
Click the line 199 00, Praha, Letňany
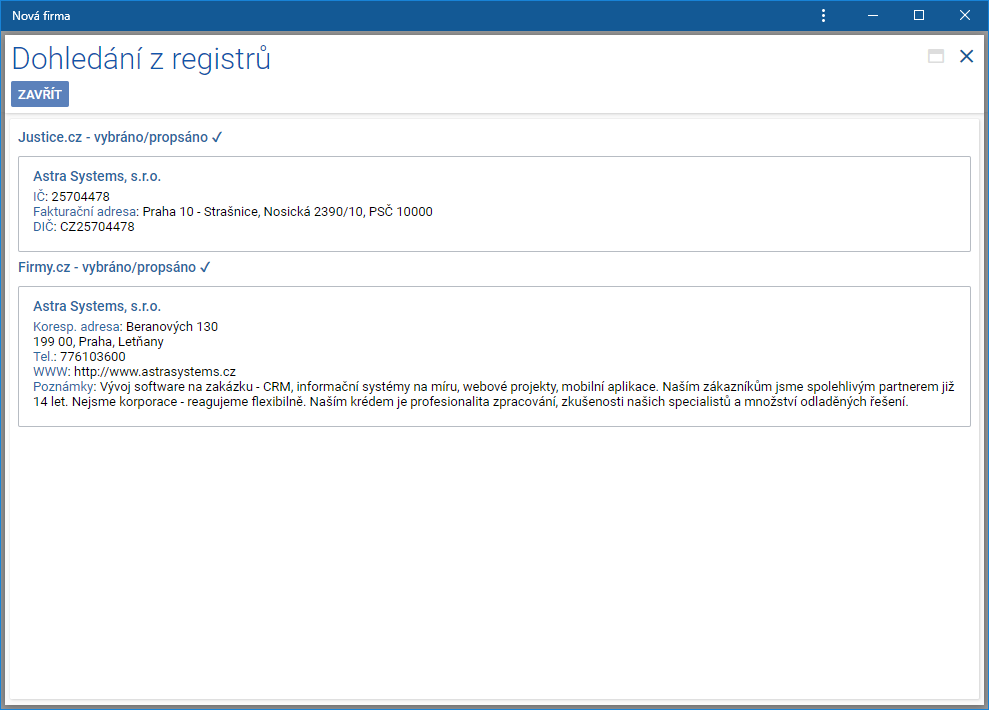(98, 342)
